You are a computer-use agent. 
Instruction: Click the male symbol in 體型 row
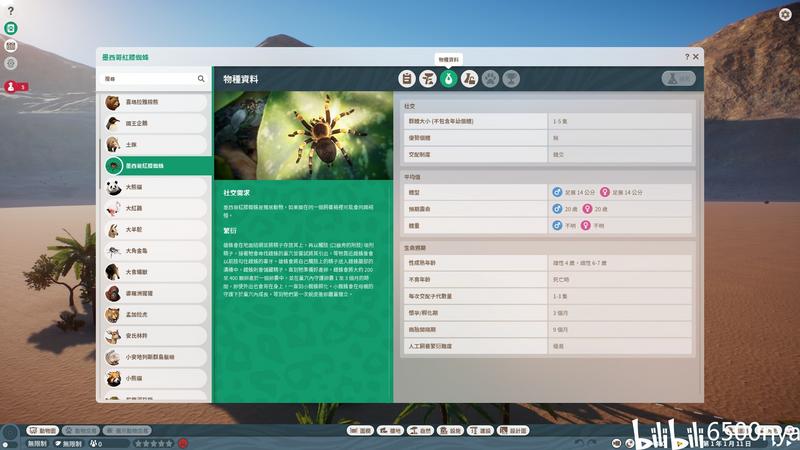coord(557,192)
